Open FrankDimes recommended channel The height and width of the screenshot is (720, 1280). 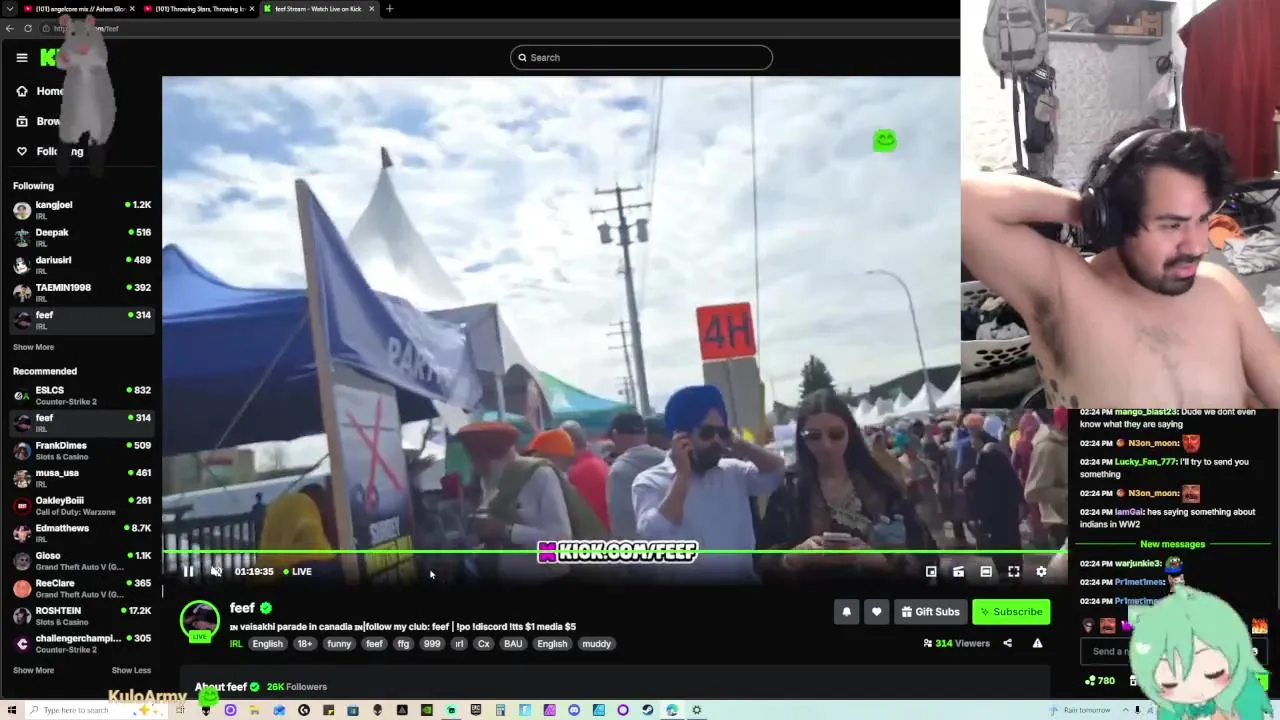(x=81, y=450)
